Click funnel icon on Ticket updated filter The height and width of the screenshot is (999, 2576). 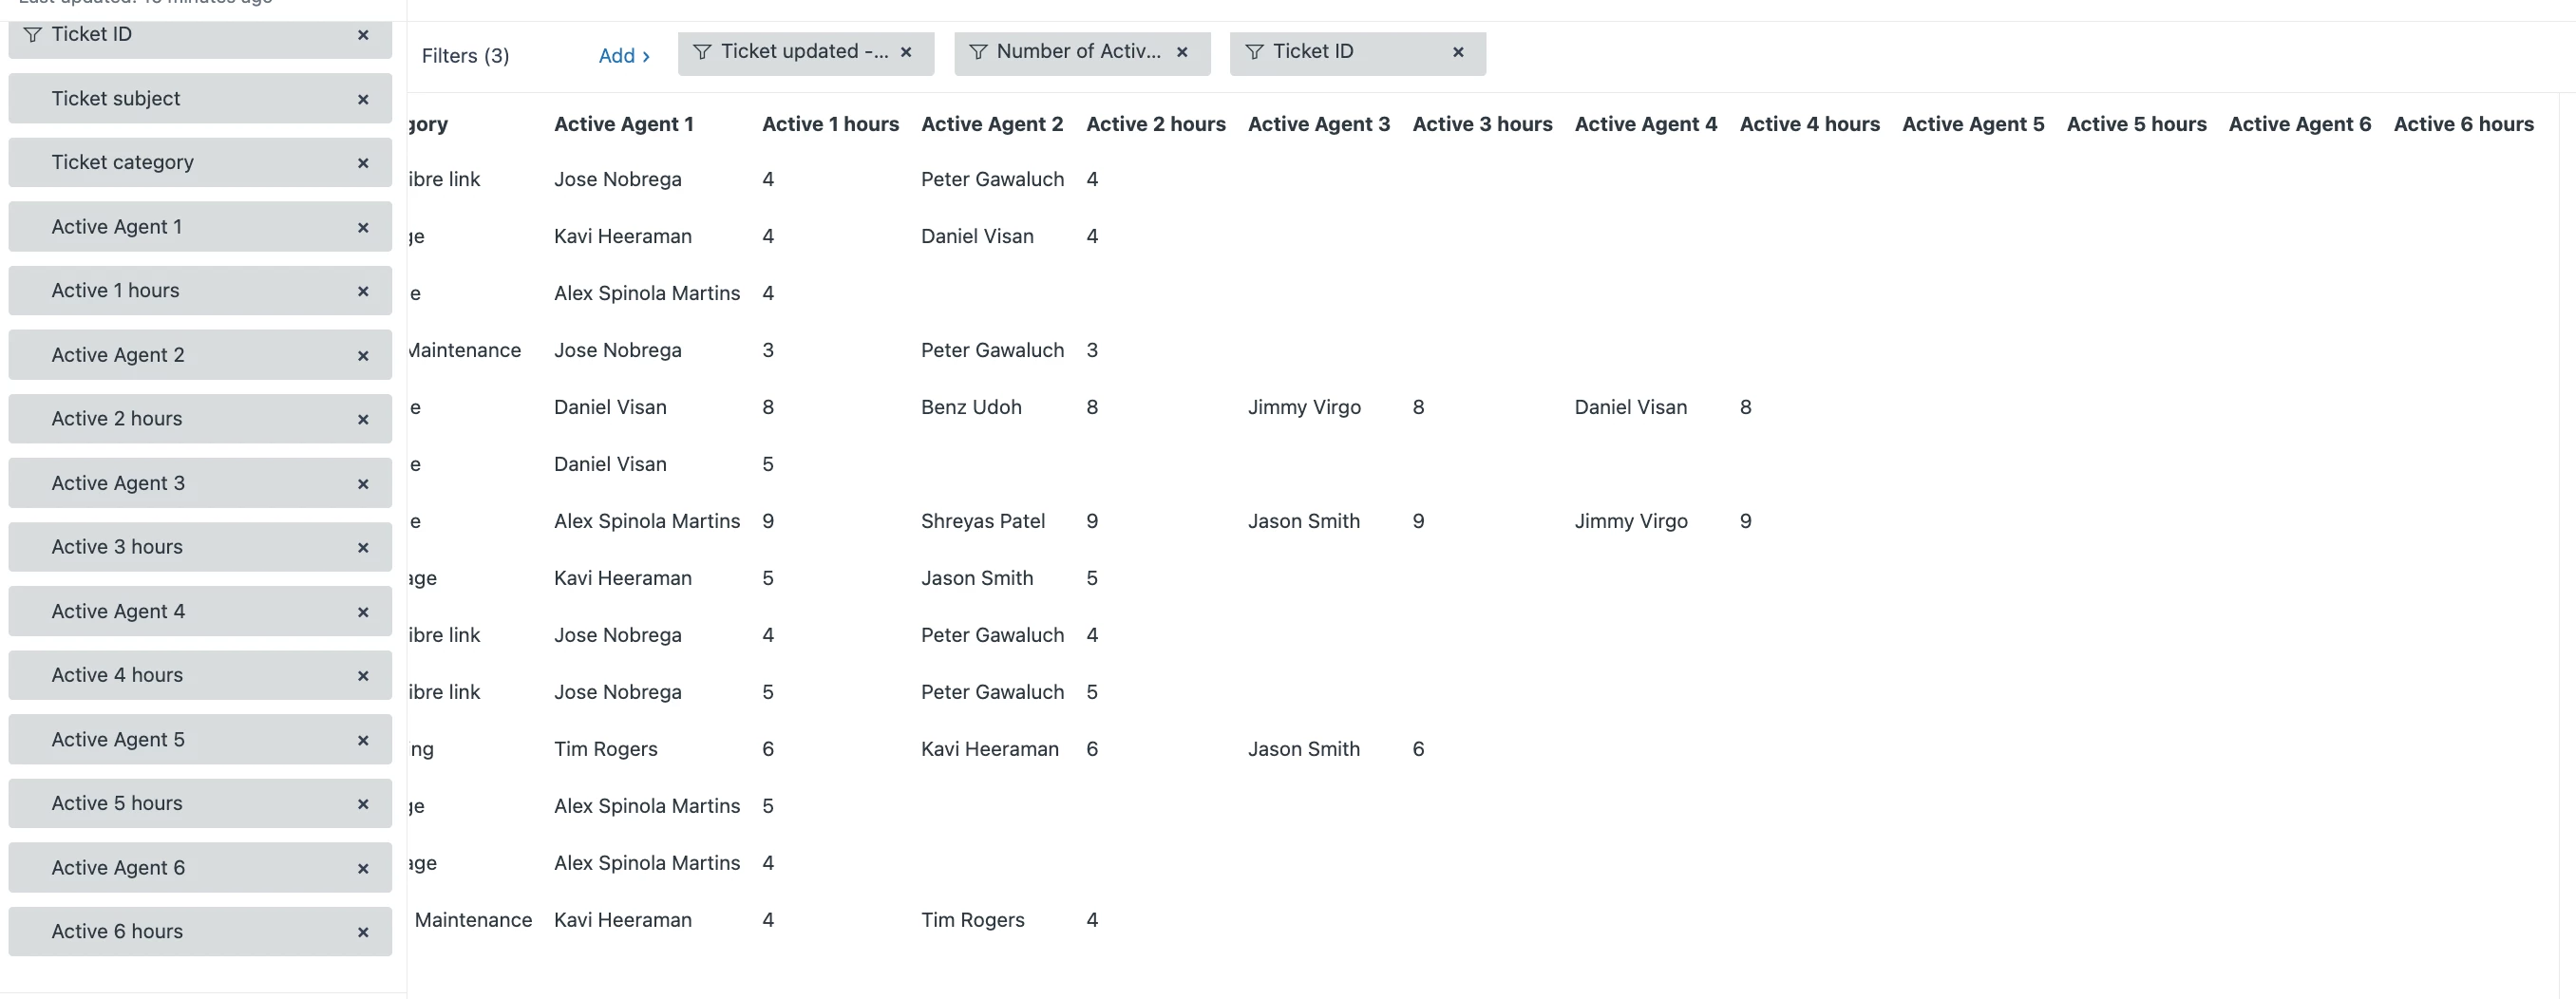[x=702, y=52]
